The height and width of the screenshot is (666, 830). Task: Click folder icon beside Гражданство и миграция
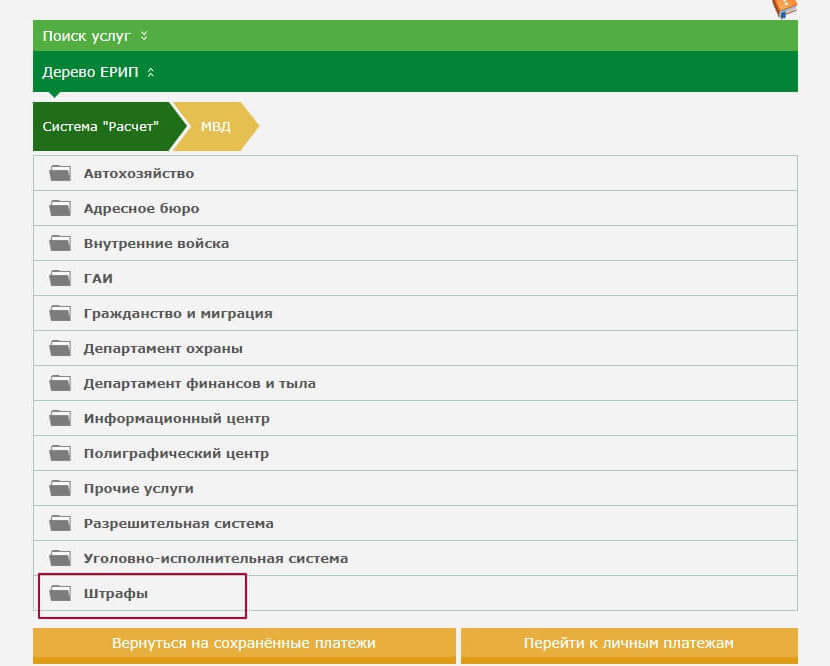61,314
